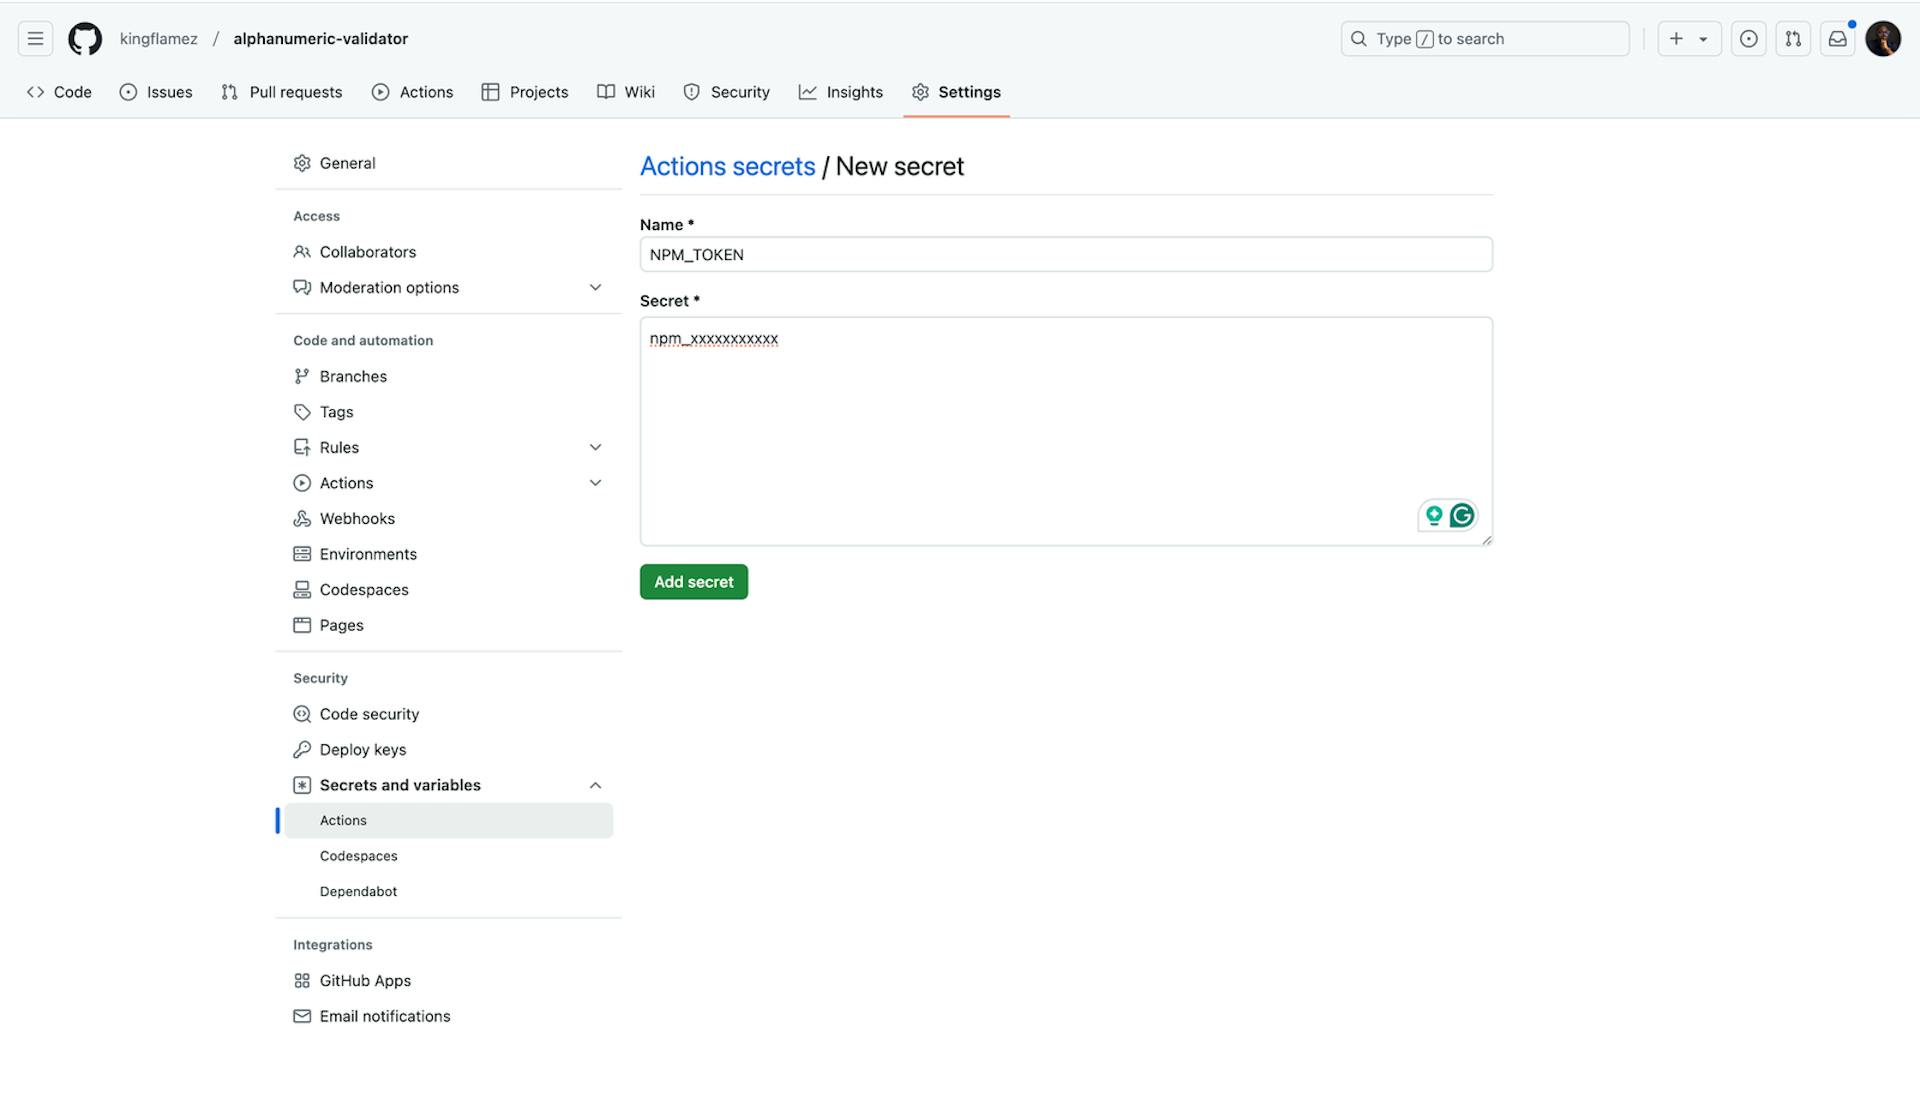
Task: Open Webhooks settings in sidebar
Action: click(357, 519)
